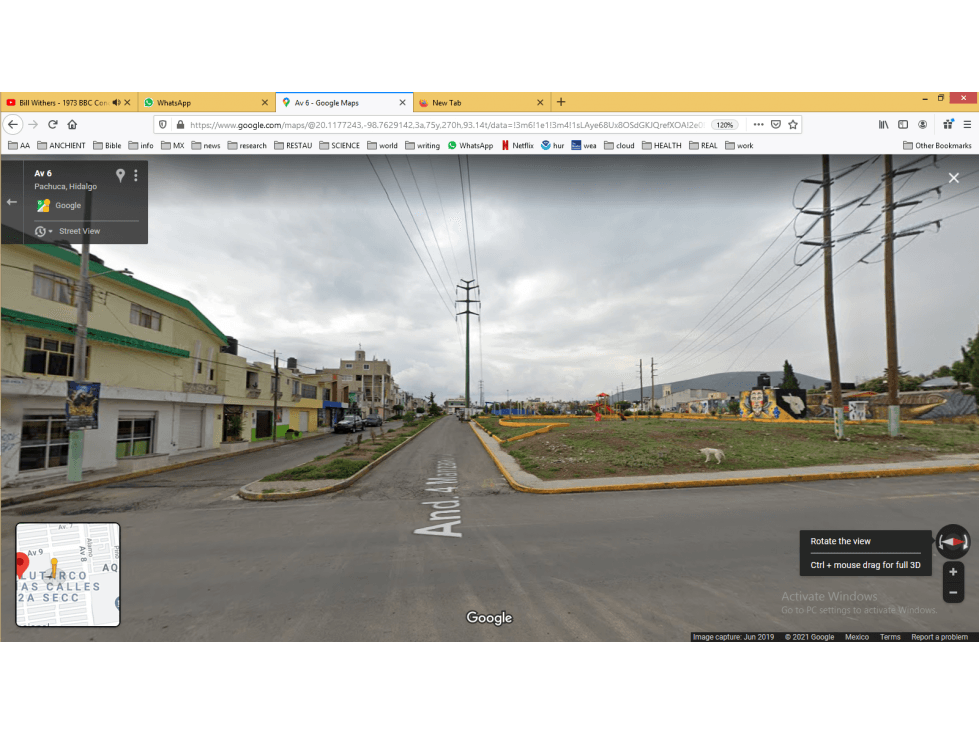Open the Other Bookmarks folder
979x734 pixels.
tap(937, 145)
